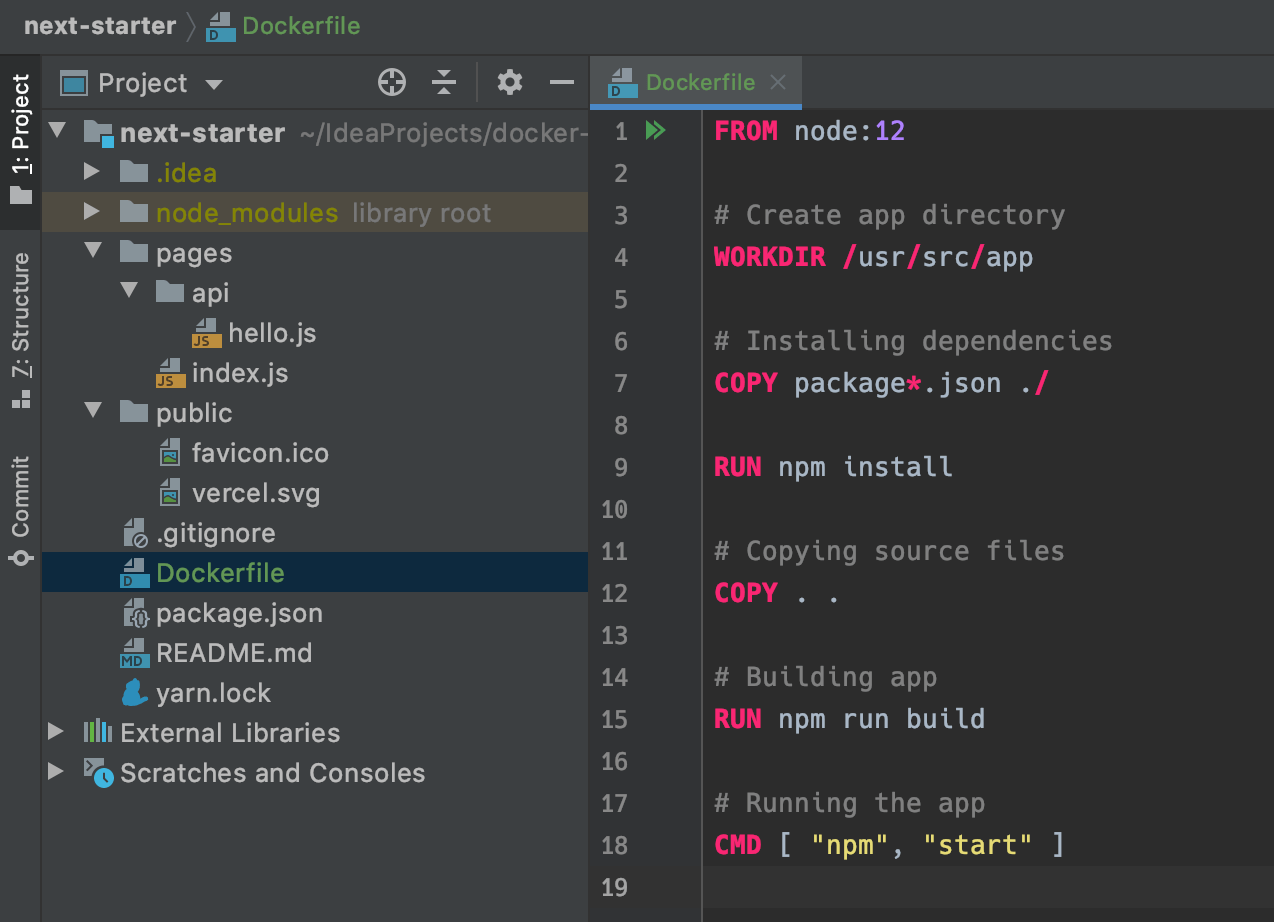Click Dockerfile in the breadcrumb bar
This screenshot has width=1274, height=922.
tap(283, 26)
